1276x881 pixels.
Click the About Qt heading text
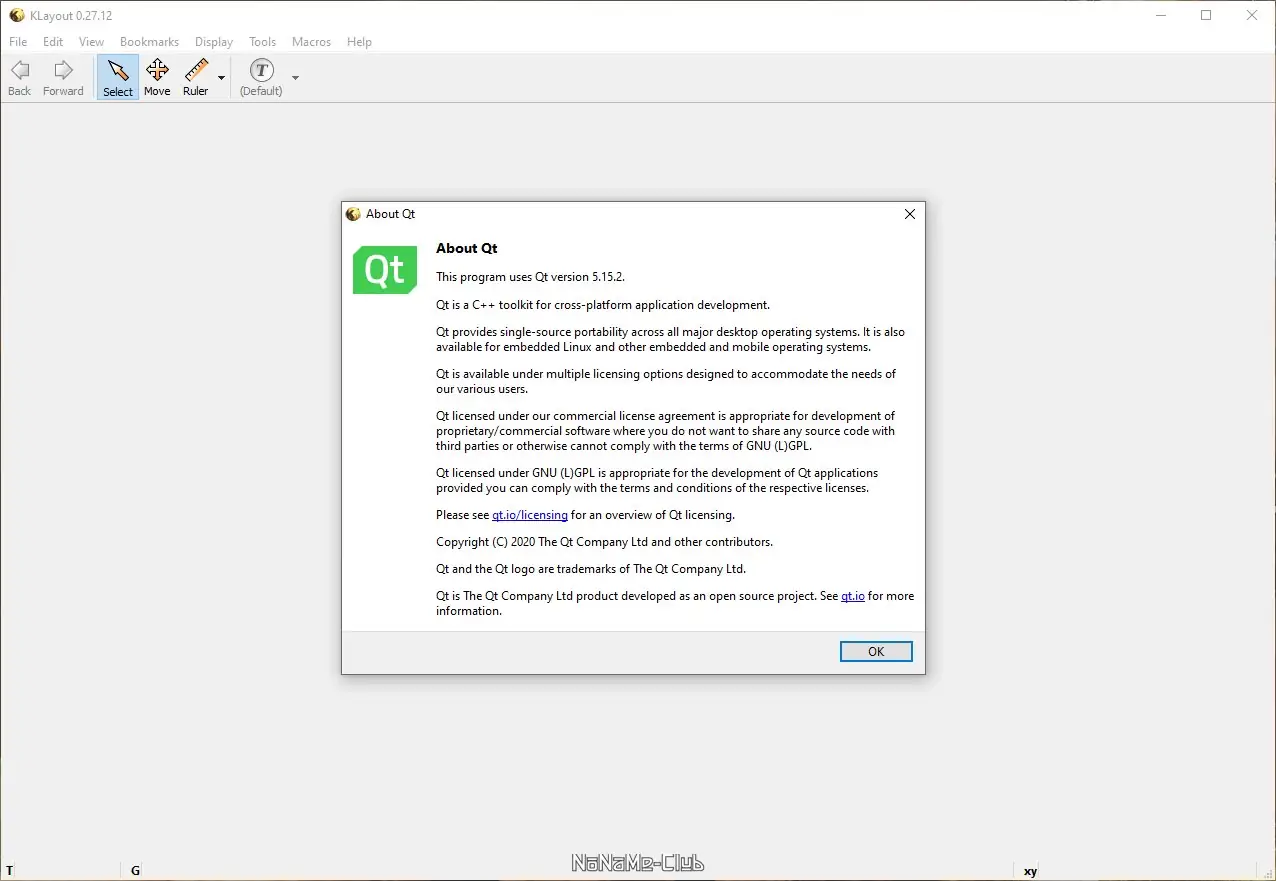point(467,248)
